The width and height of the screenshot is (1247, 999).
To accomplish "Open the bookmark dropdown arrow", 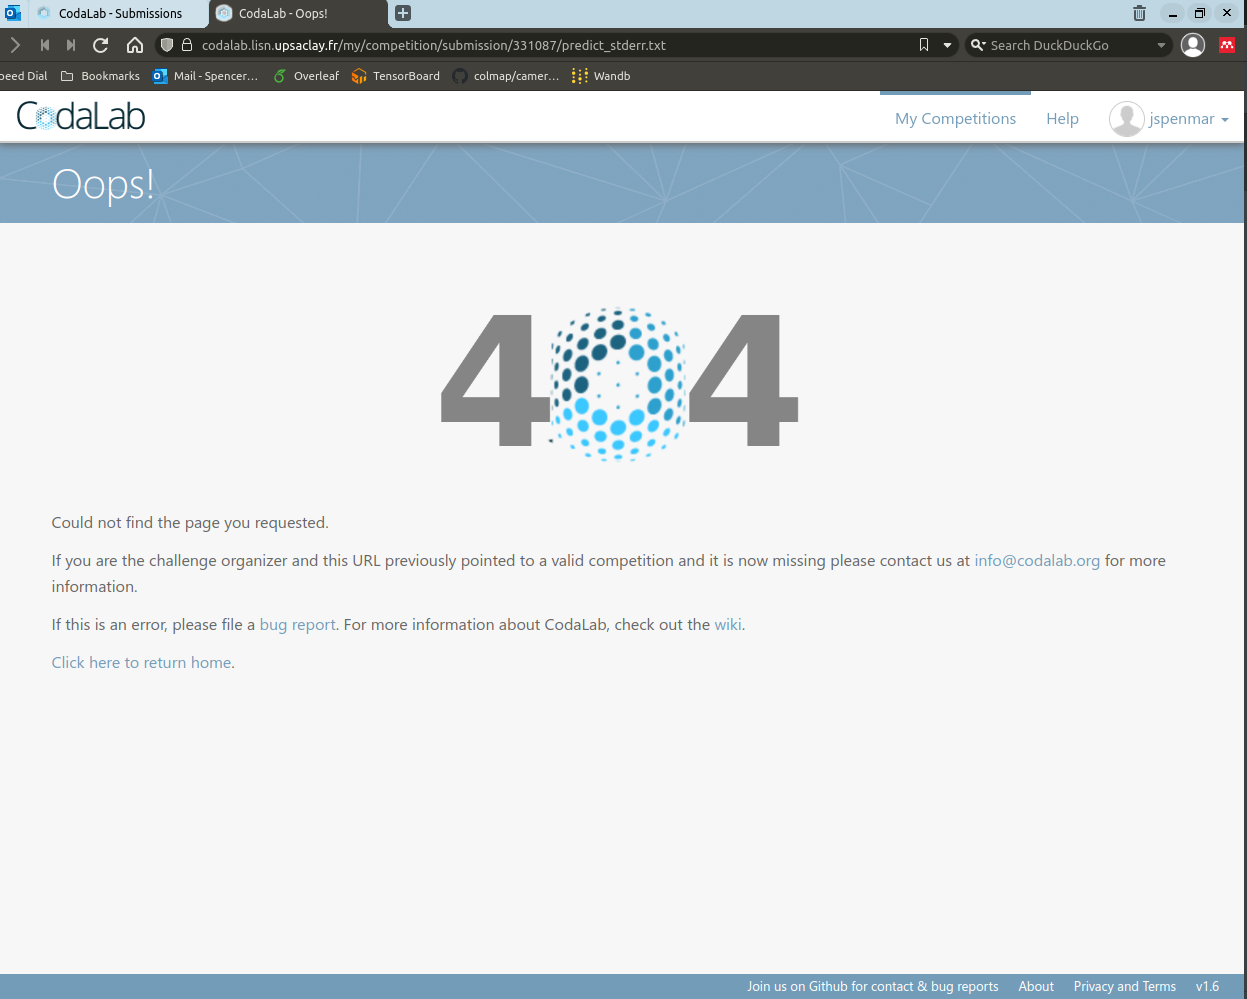I will point(946,44).
